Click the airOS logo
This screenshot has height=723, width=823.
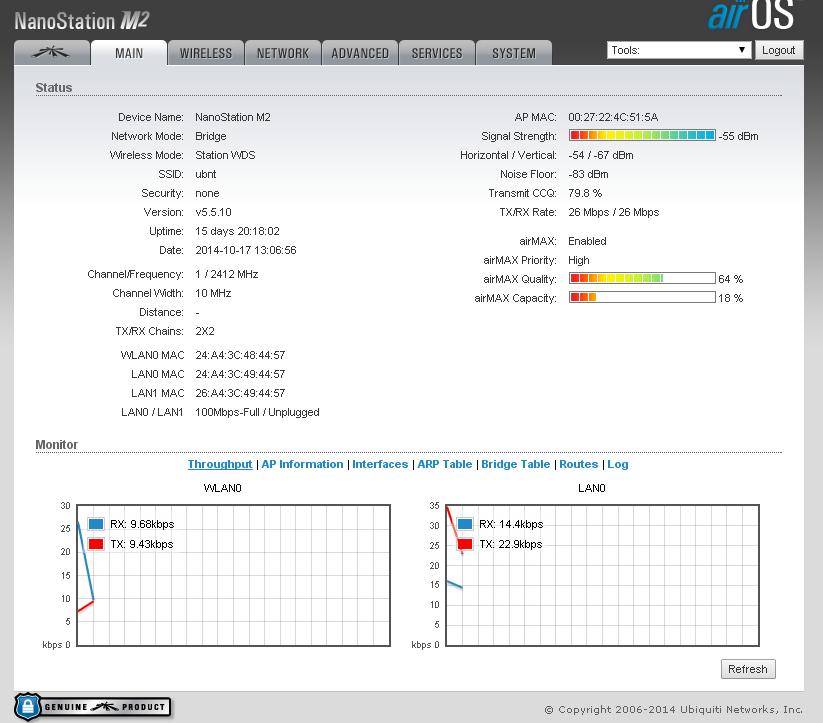point(751,15)
